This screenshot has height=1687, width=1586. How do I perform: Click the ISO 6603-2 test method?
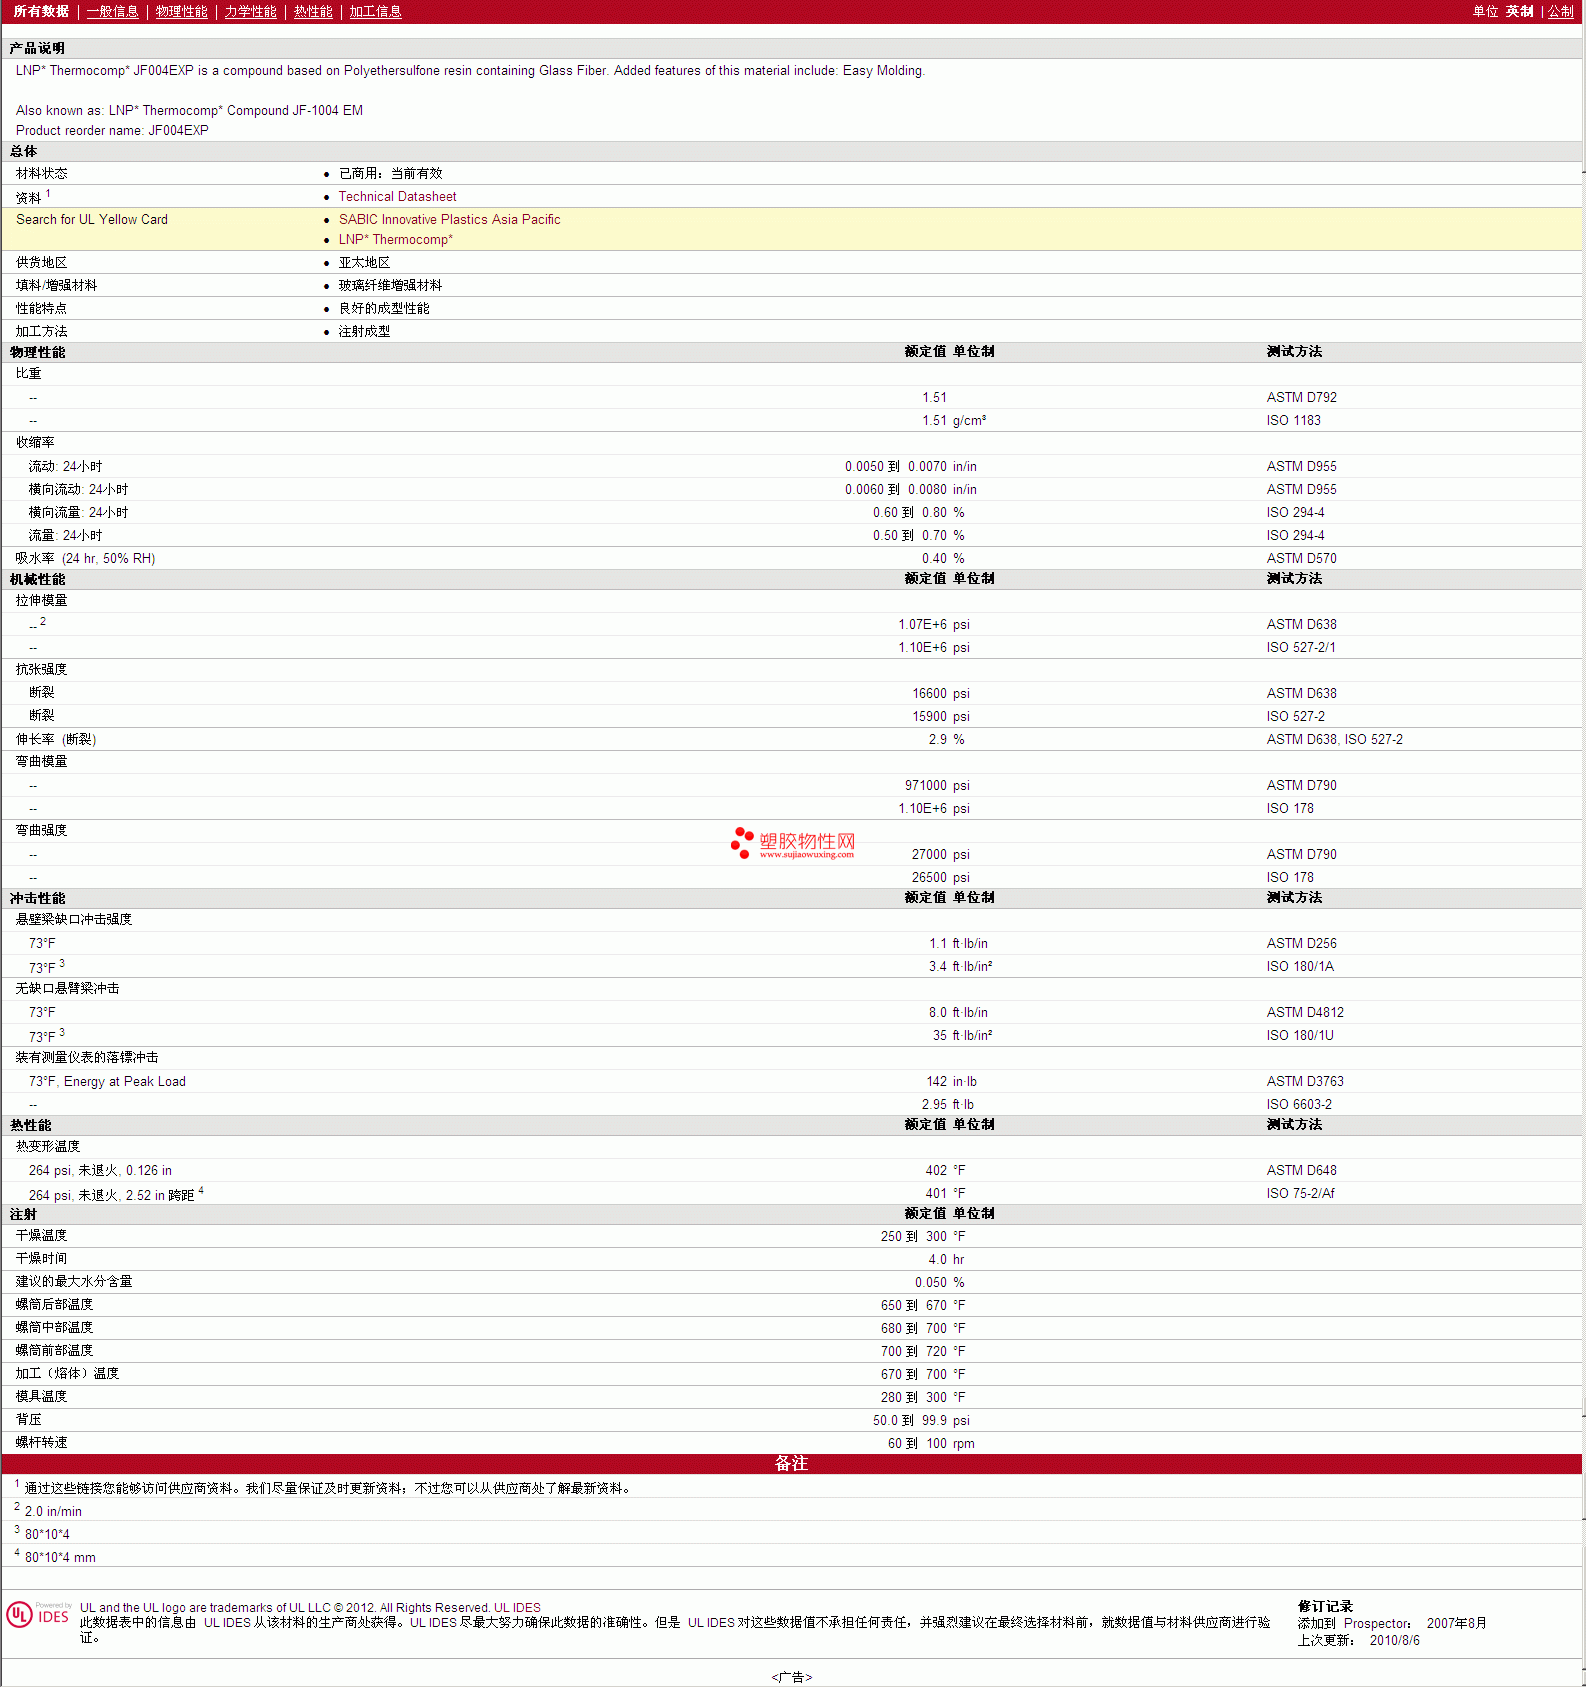pyautogui.click(x=1299, y=1105)
